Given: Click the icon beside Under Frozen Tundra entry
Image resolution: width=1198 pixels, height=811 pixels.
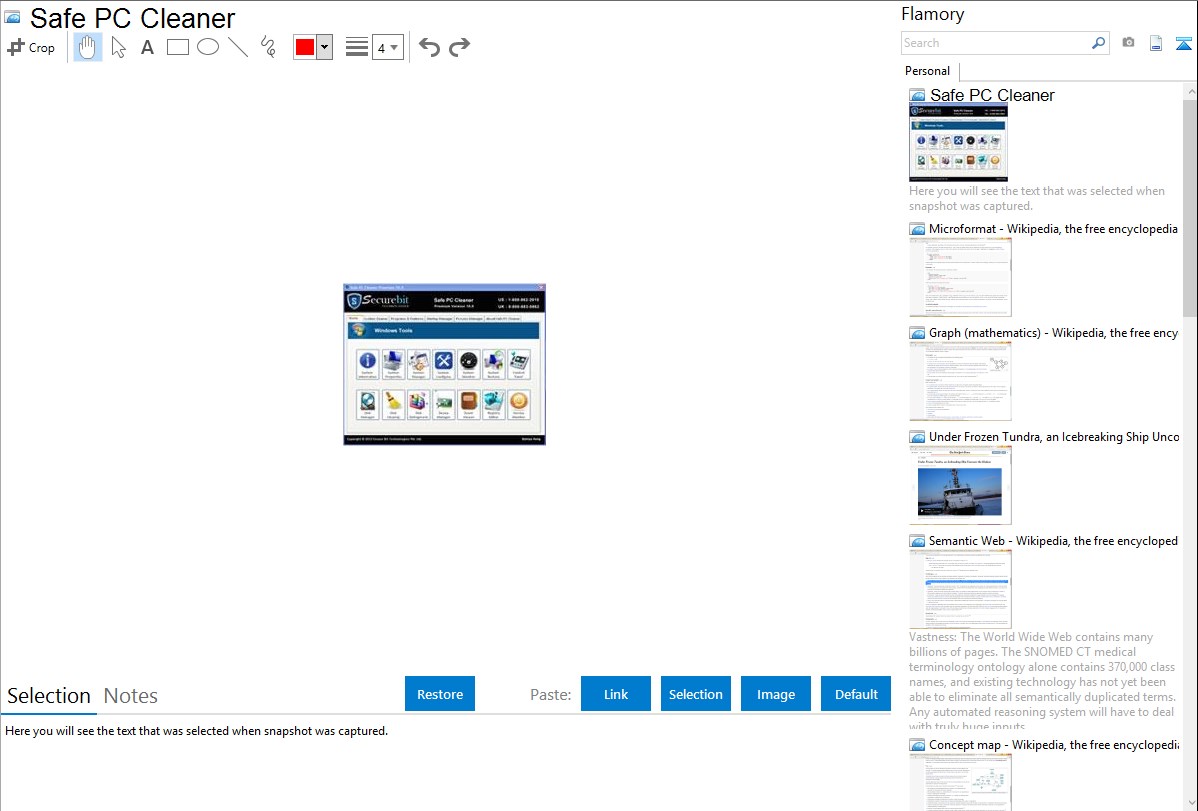Looking at the screenshot, I should click(x=917, y=437).
